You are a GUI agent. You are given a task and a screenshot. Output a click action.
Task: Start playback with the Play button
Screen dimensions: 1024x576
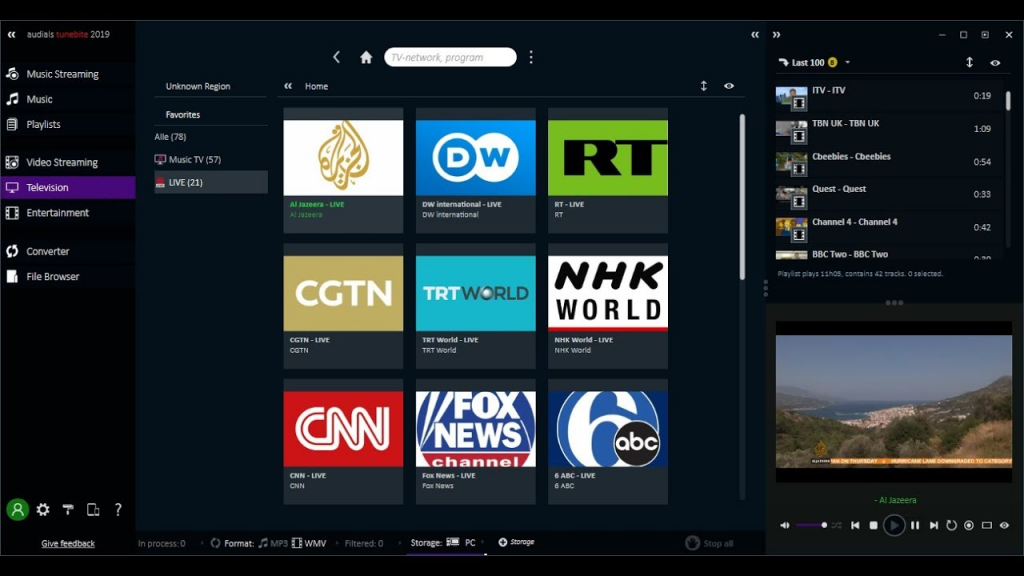[894, 525]
